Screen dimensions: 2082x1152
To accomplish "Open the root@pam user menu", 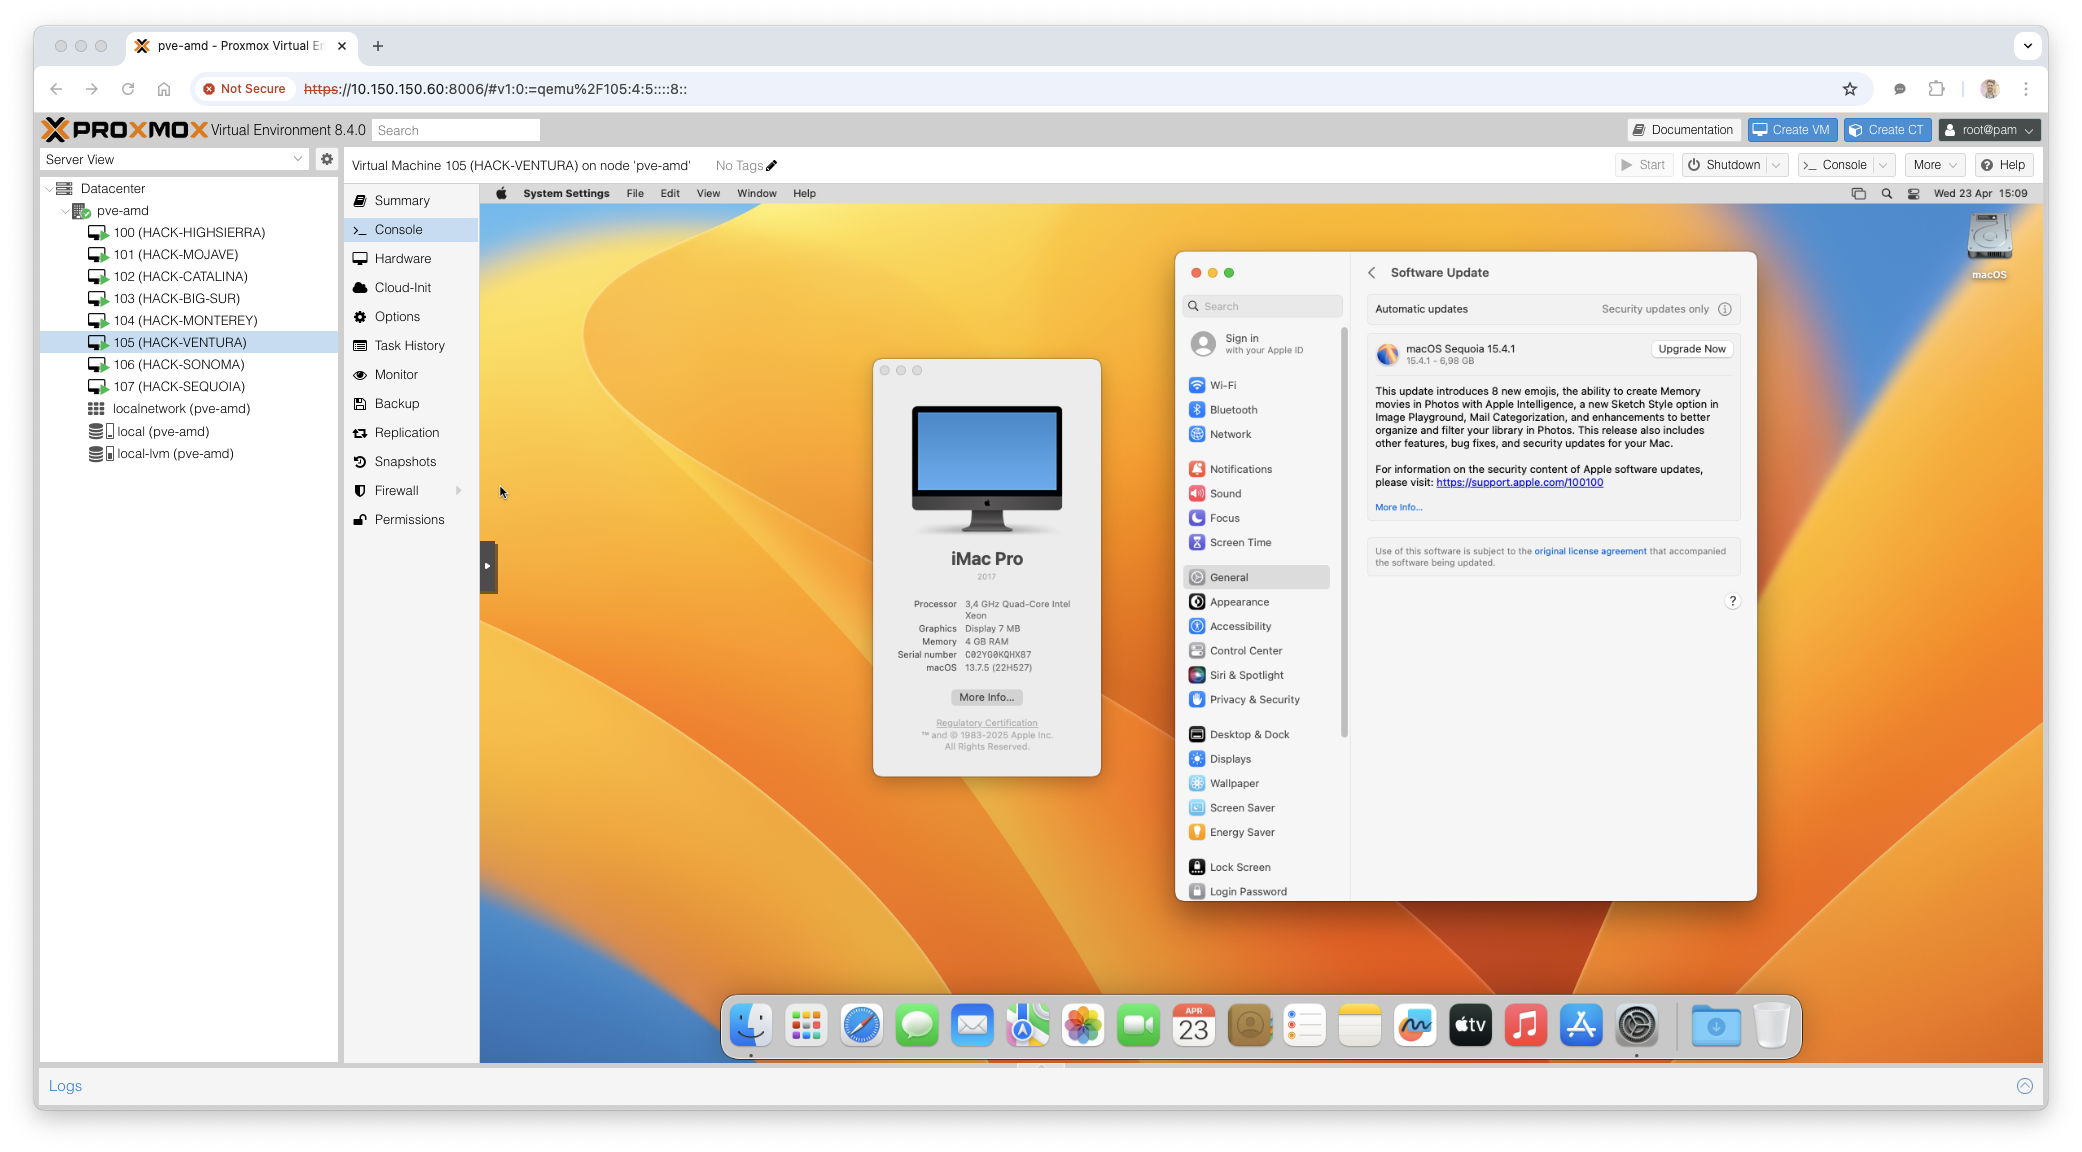I will point(1988,130).
